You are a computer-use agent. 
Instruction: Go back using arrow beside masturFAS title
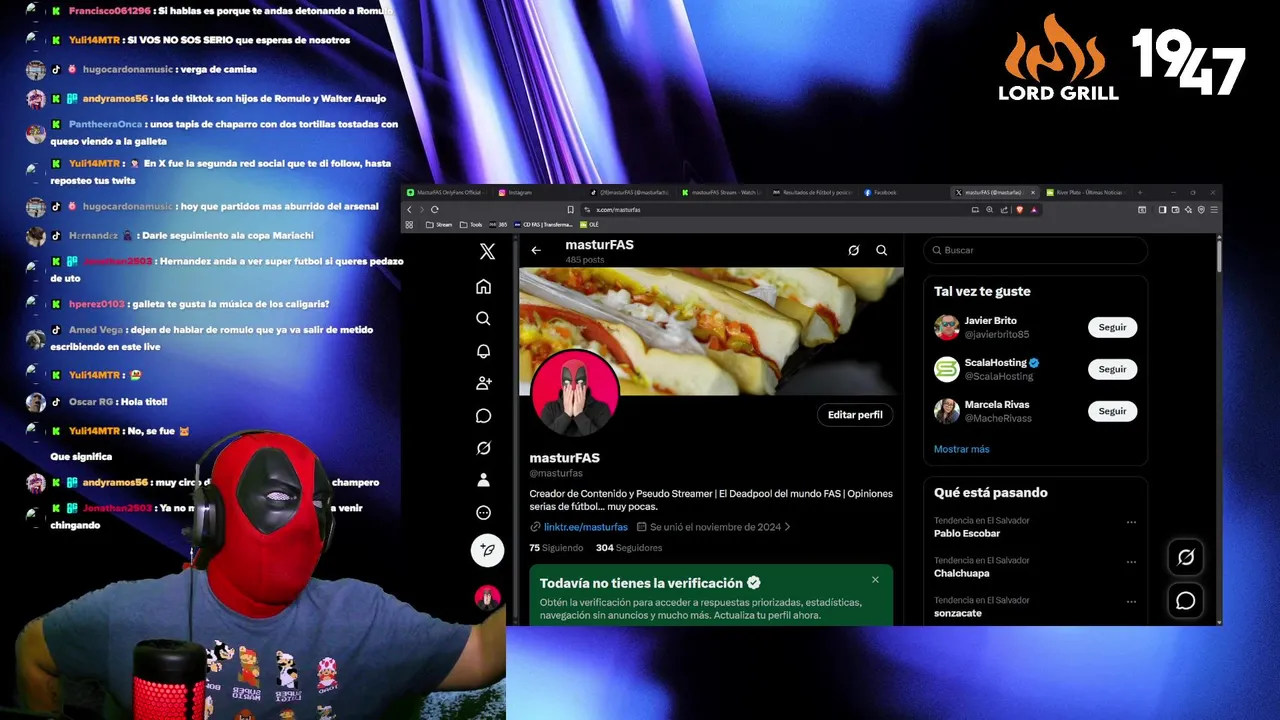pos(536,251)
